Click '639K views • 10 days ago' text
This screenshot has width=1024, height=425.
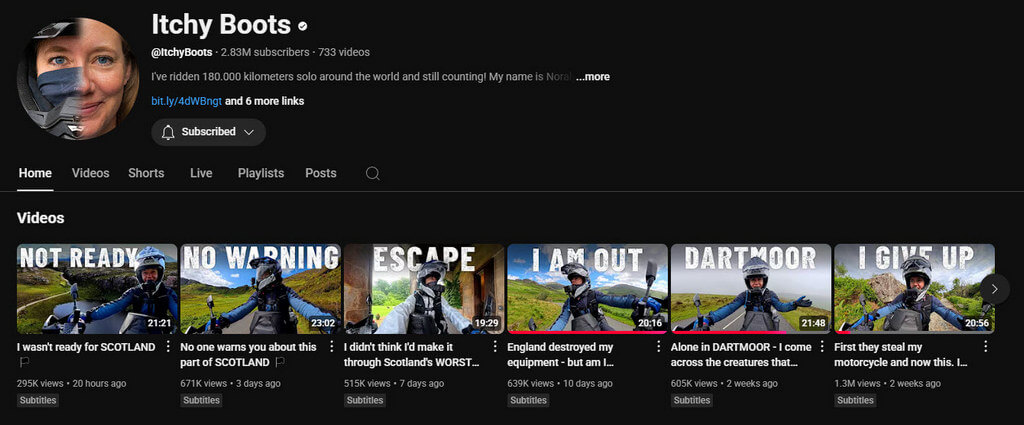pyautogui.click(x=560, y=383)
